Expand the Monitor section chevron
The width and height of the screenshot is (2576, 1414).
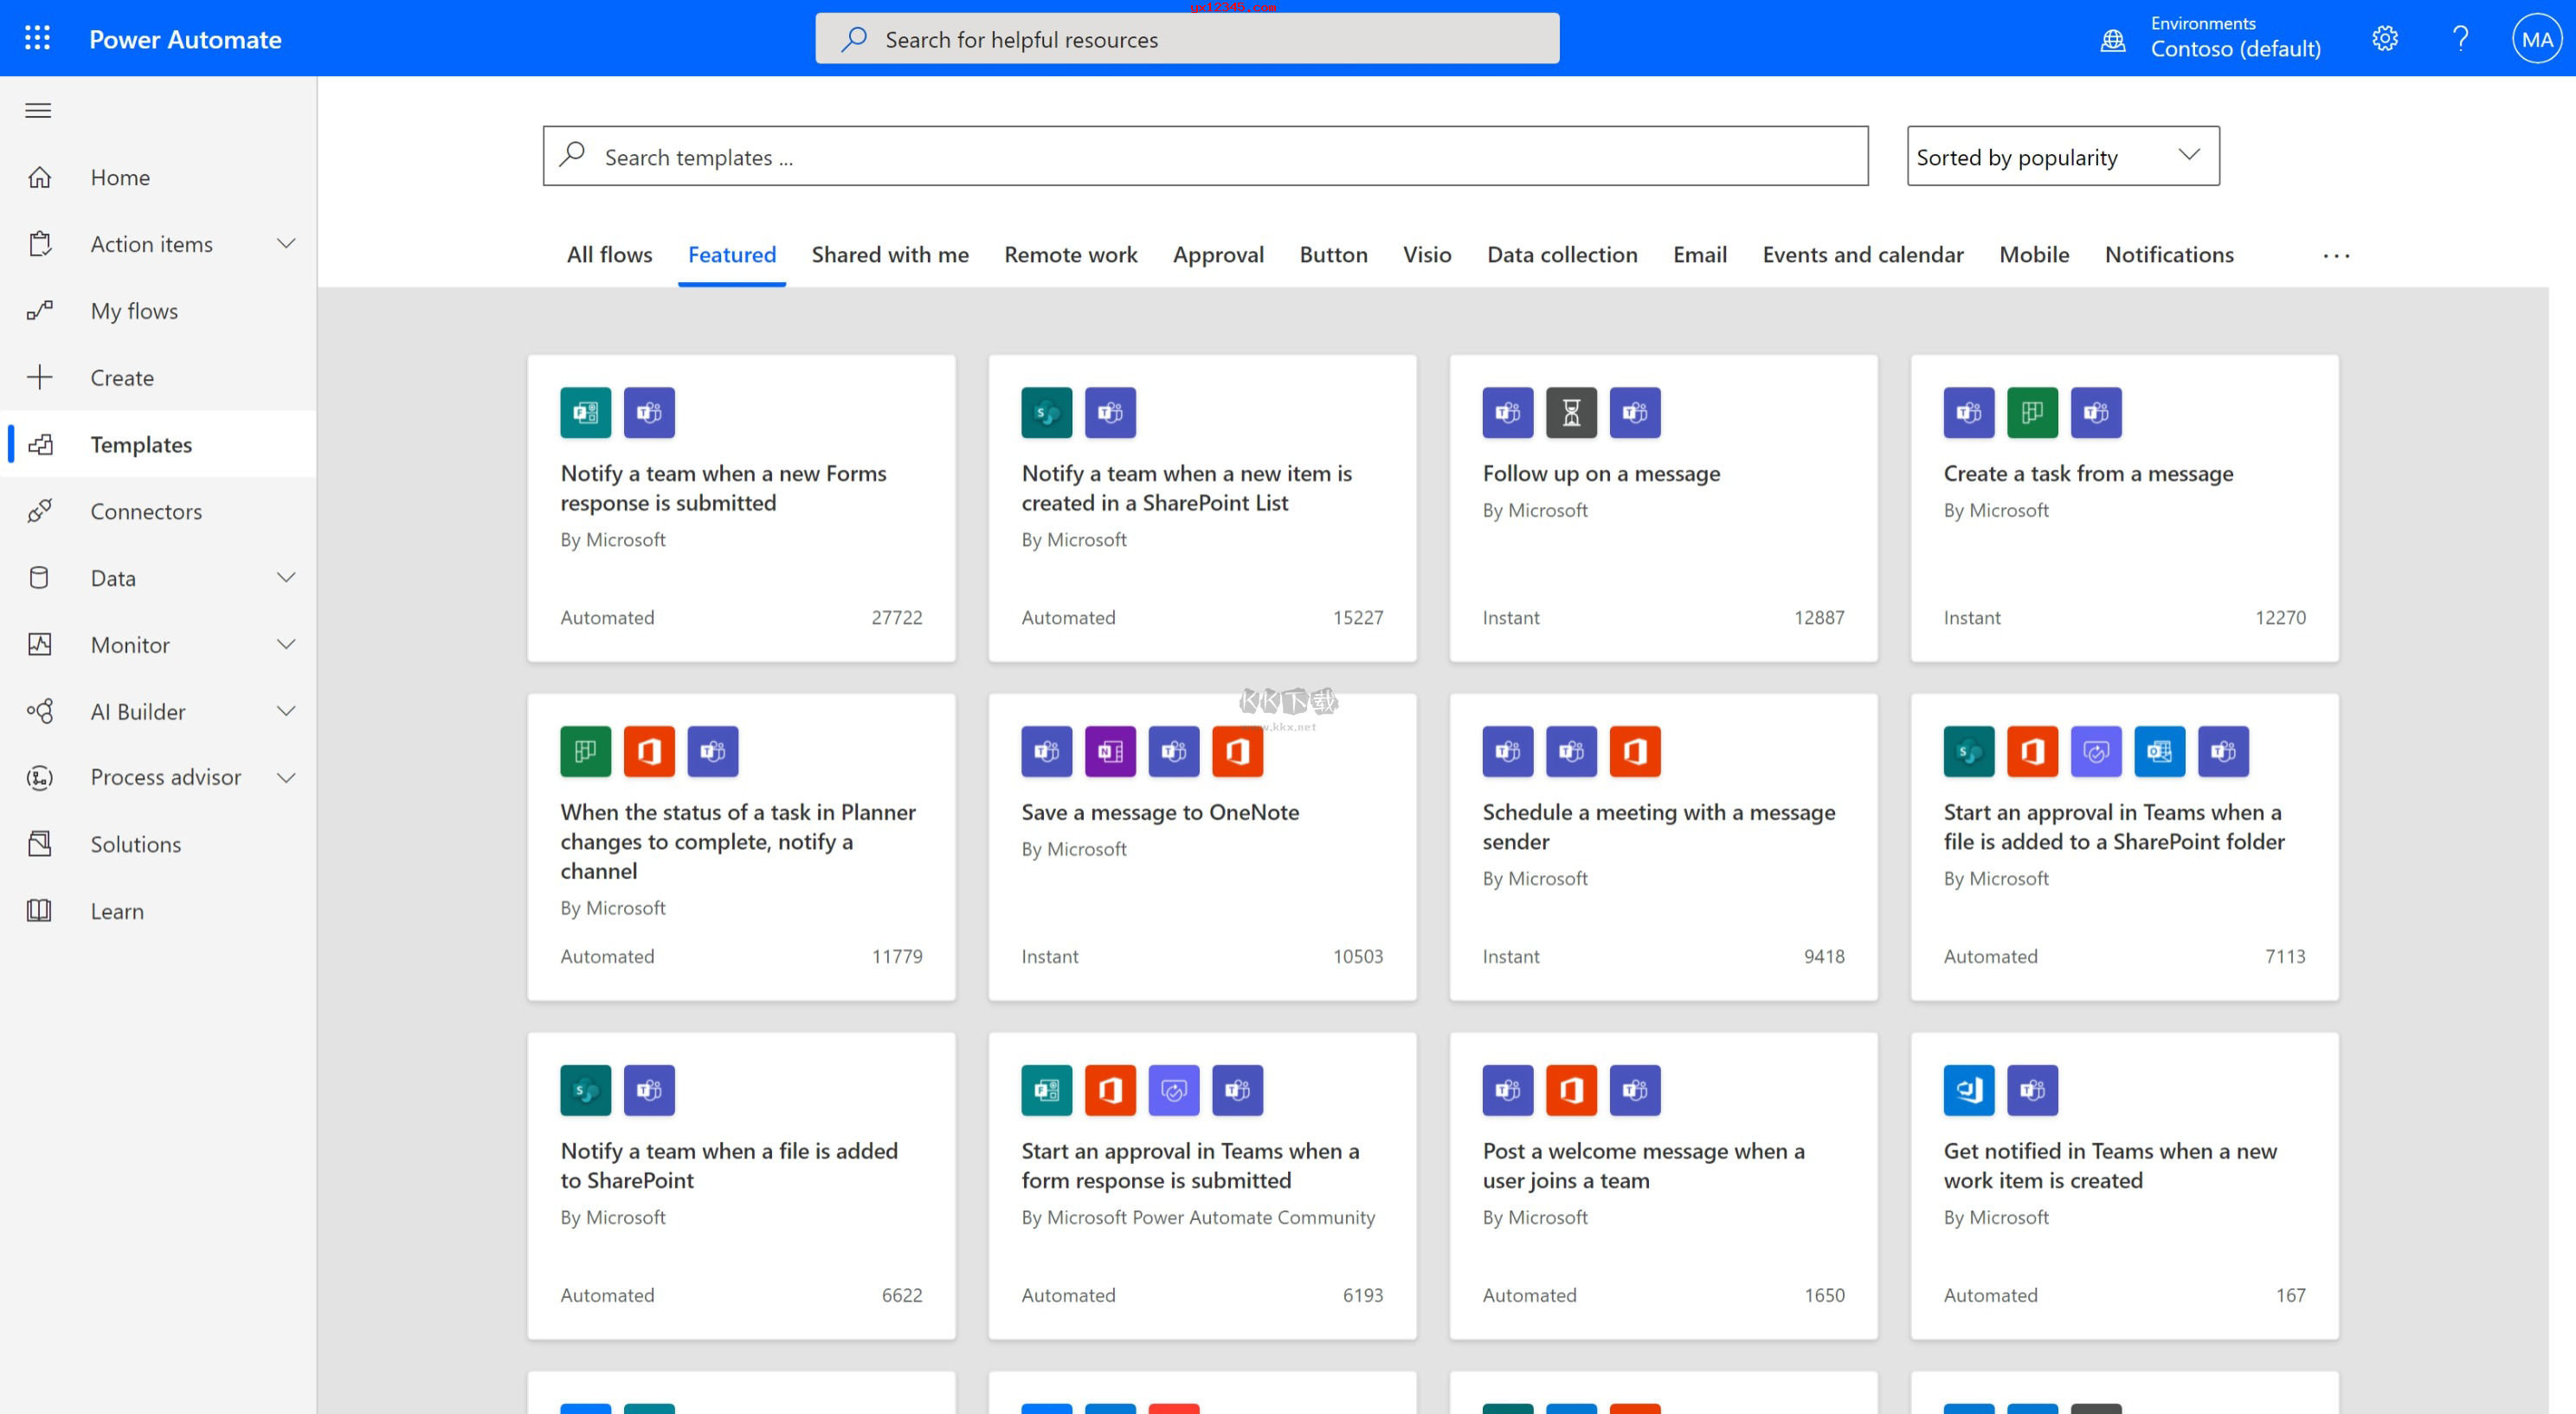pos(286,644)
